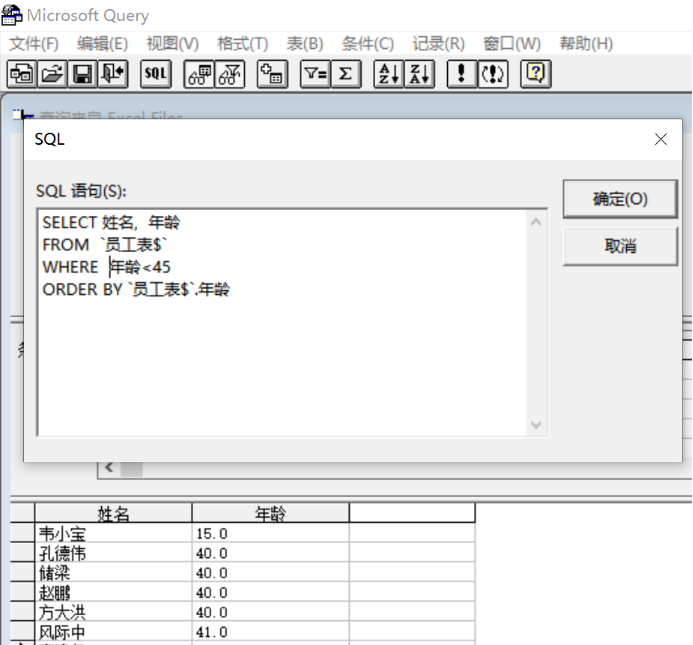Close the SQL dialog with the X
This screenshot has width=693, height=645.
(661, 139)
